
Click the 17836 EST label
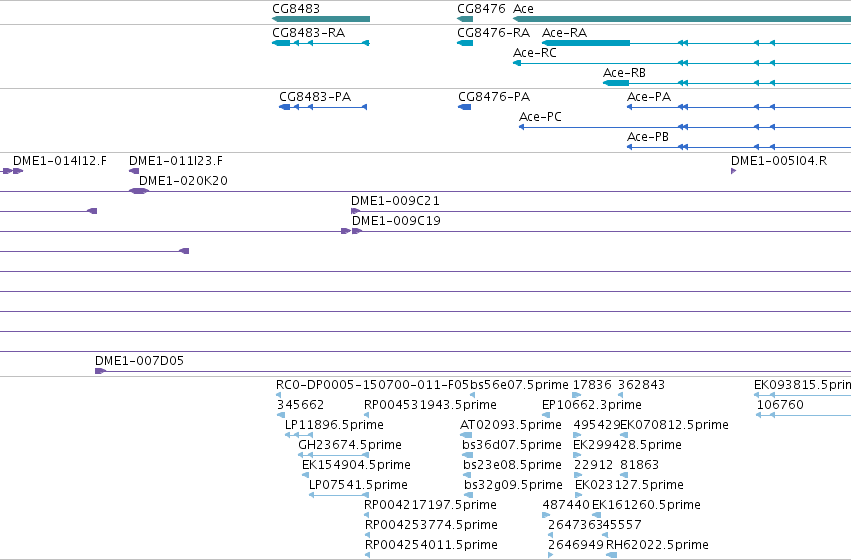(x=592, y=385)
